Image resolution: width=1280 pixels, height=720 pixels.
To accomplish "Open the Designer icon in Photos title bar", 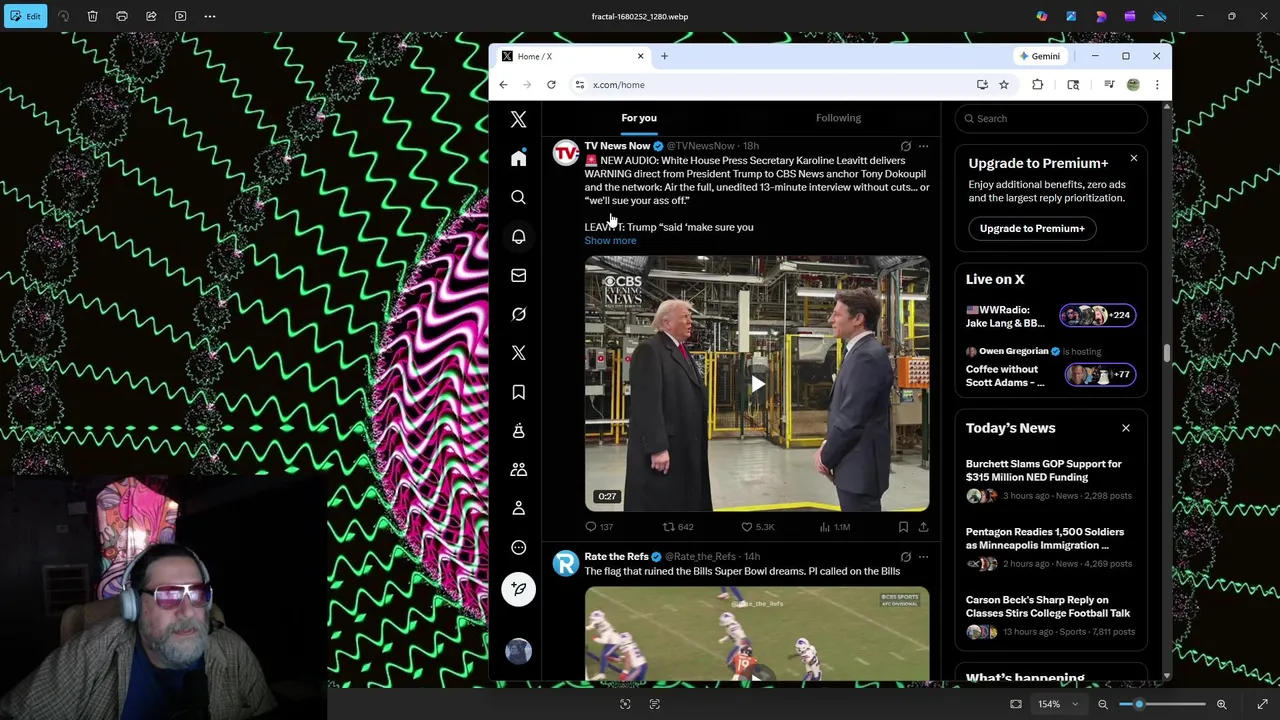I will (1071, 16).
